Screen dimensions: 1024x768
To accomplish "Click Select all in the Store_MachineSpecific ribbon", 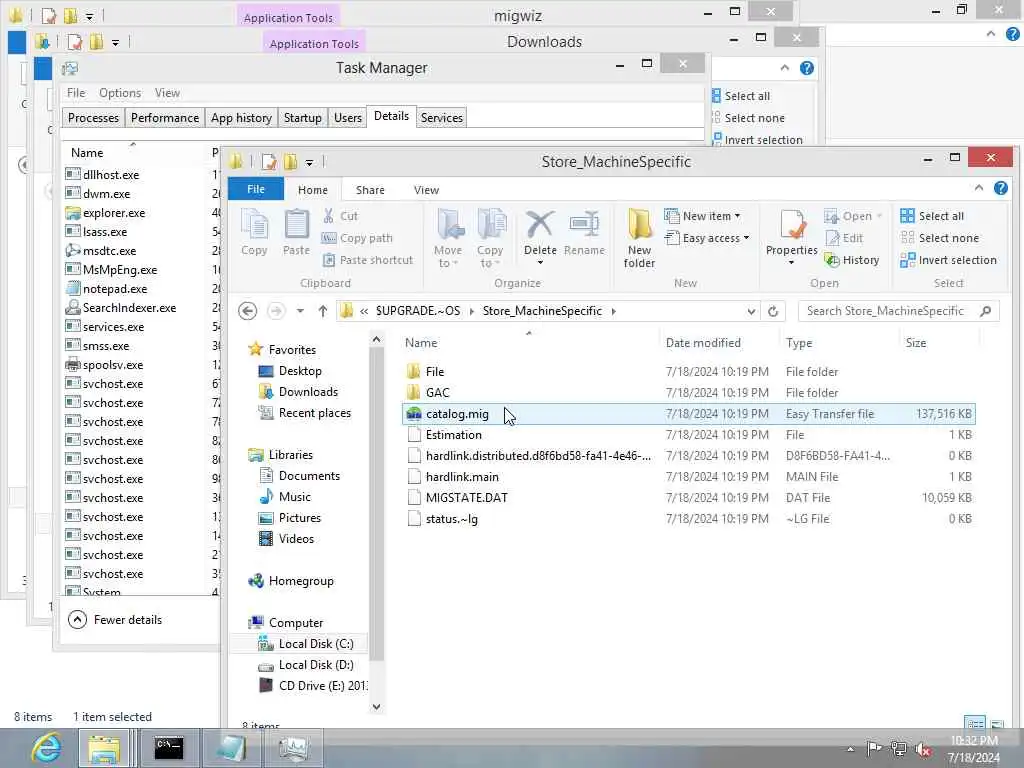I will [x=932, y=216].
